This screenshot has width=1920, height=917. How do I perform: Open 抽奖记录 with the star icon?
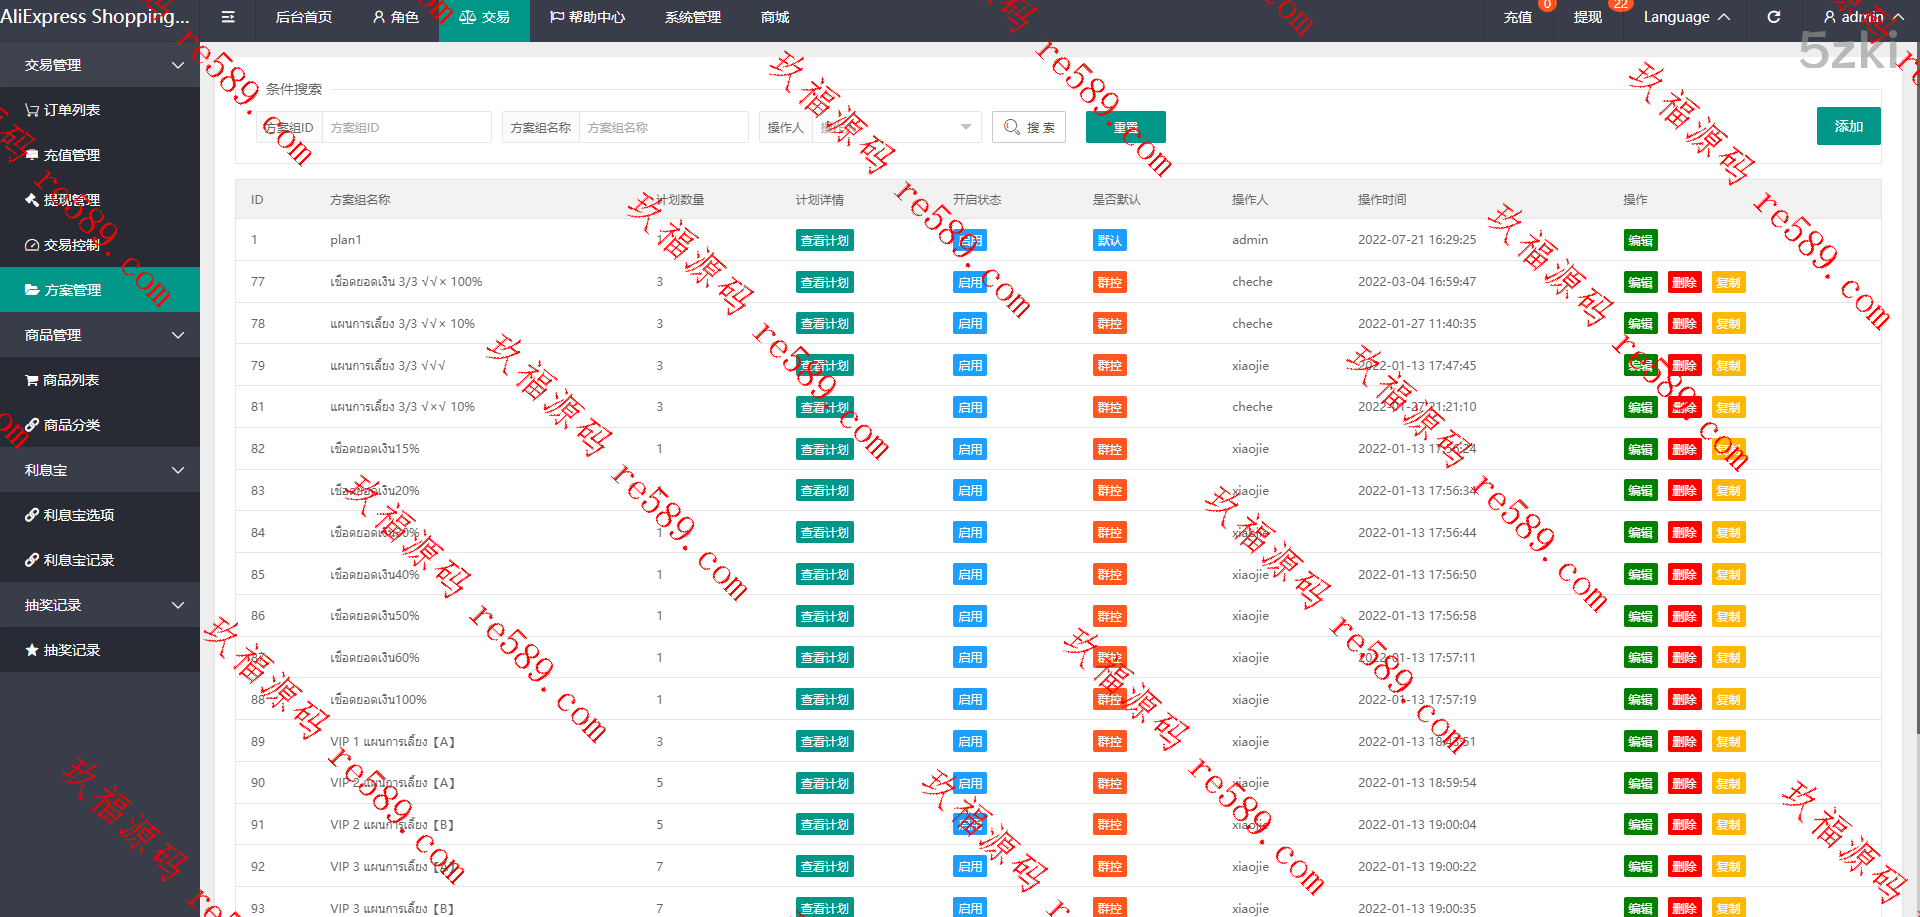71,650
